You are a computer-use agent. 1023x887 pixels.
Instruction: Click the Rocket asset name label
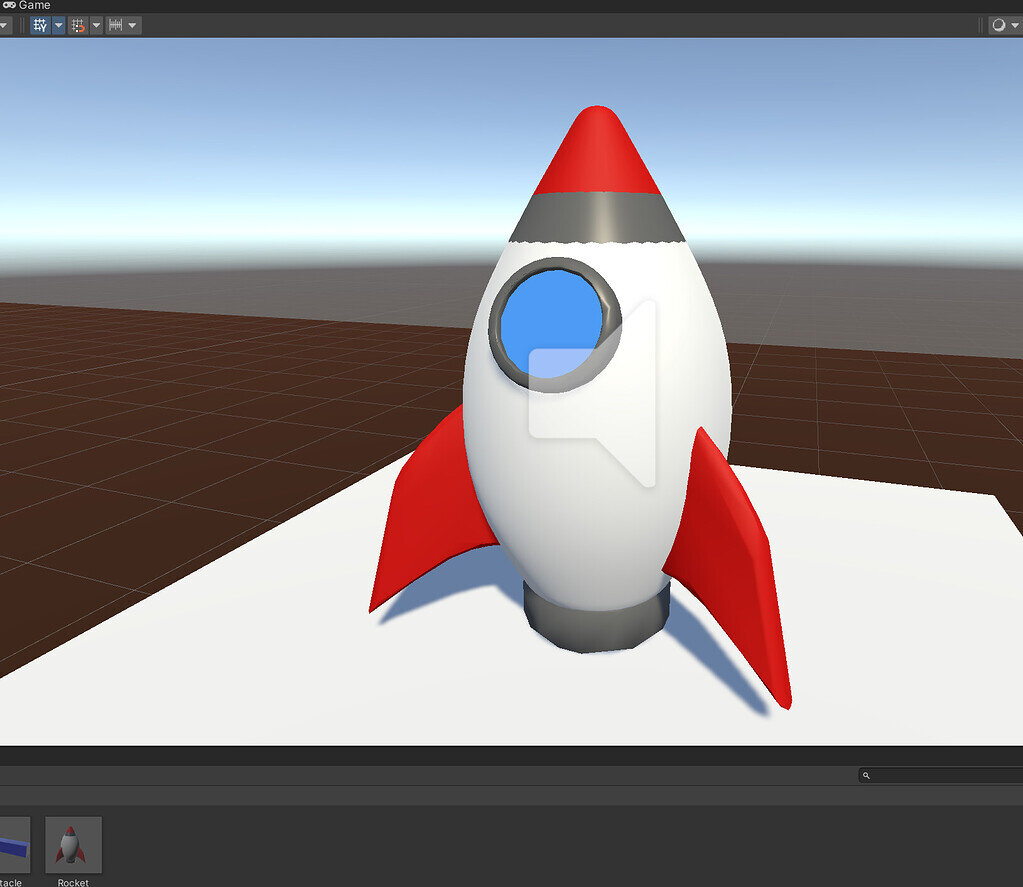point(72,882)
